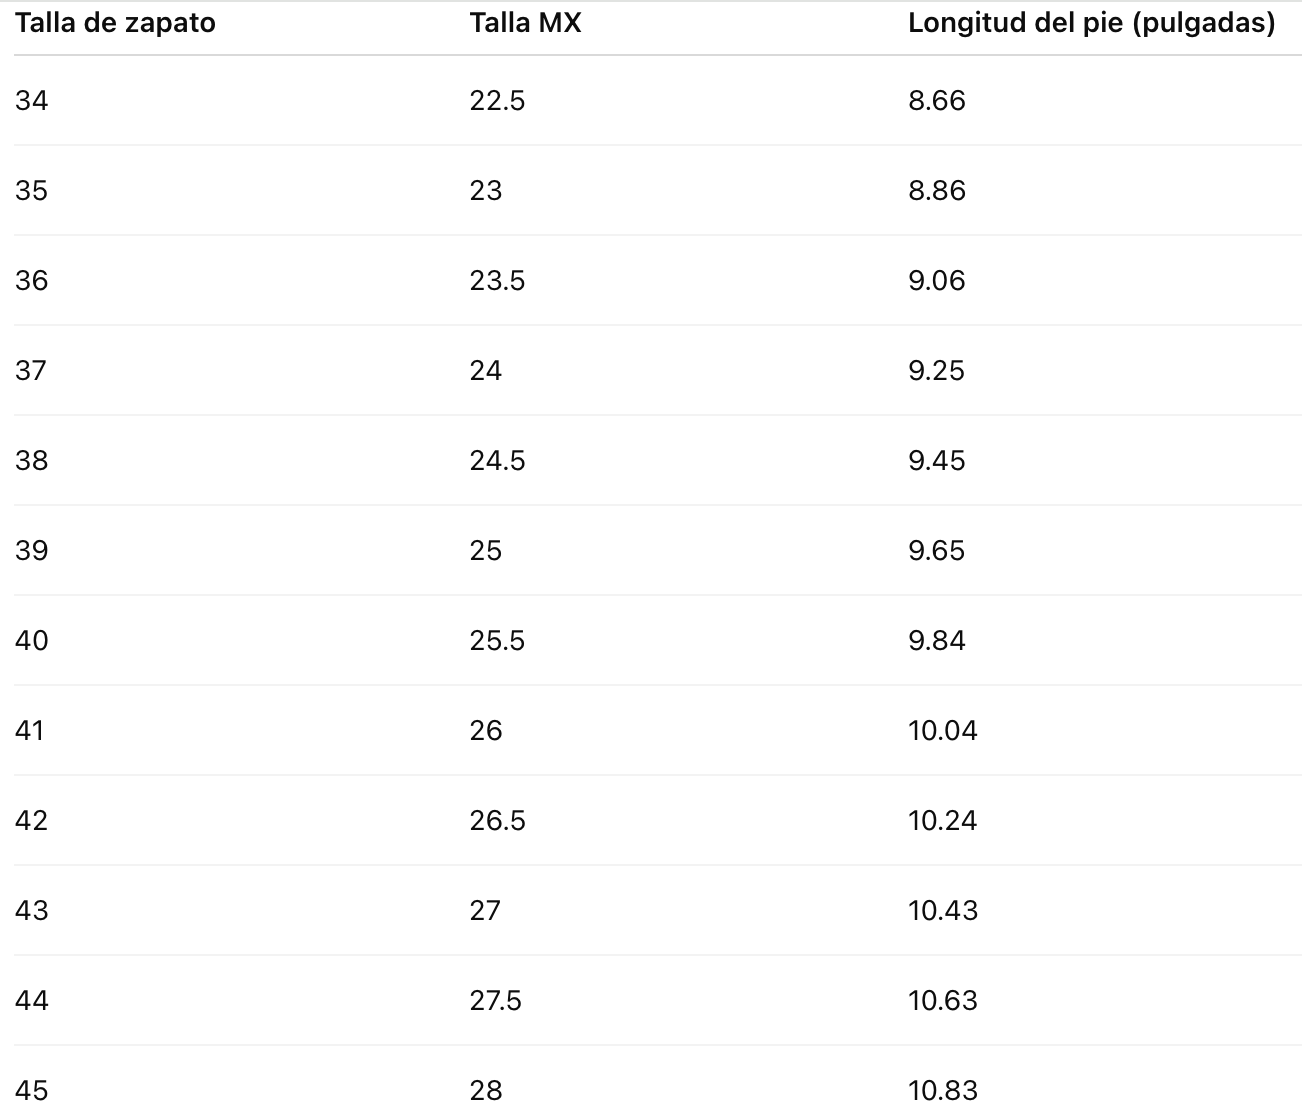Select shoe size 45 cell
Screen dimensions: 1302x1118
tap(31, 1090)
